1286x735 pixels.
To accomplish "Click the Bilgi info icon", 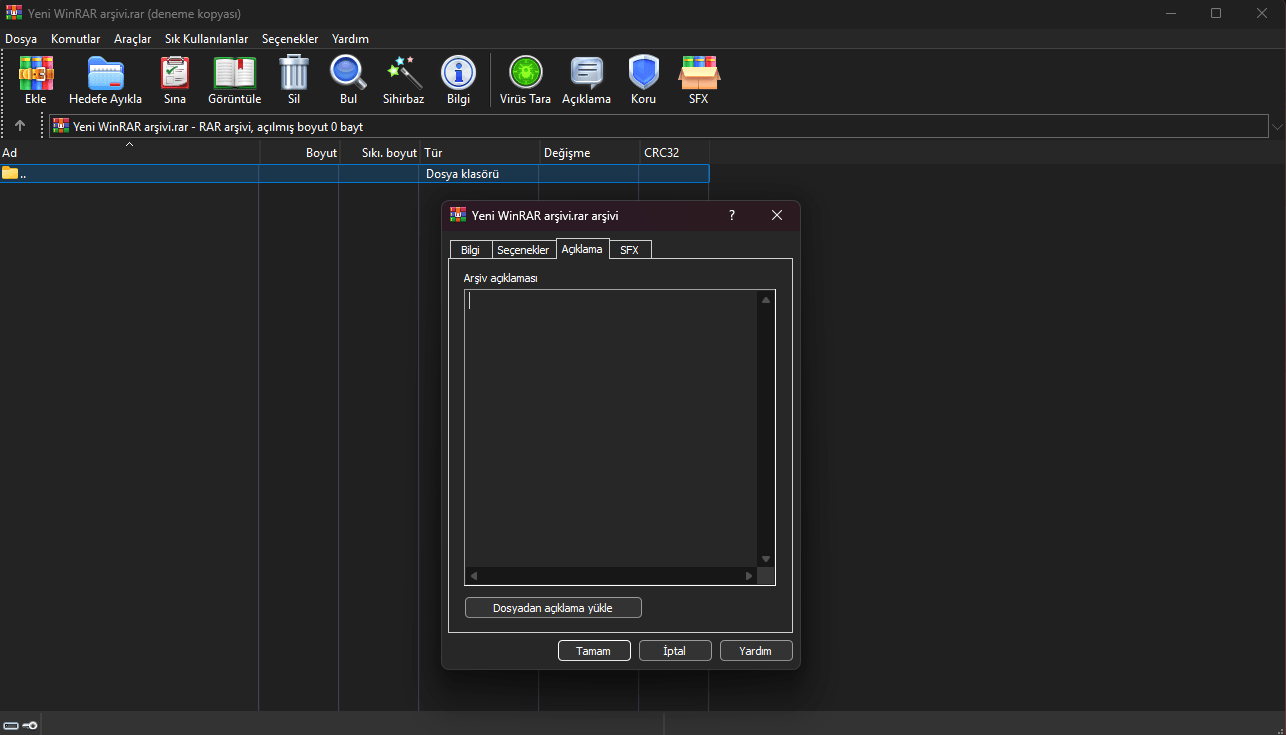I will point(458,73).
